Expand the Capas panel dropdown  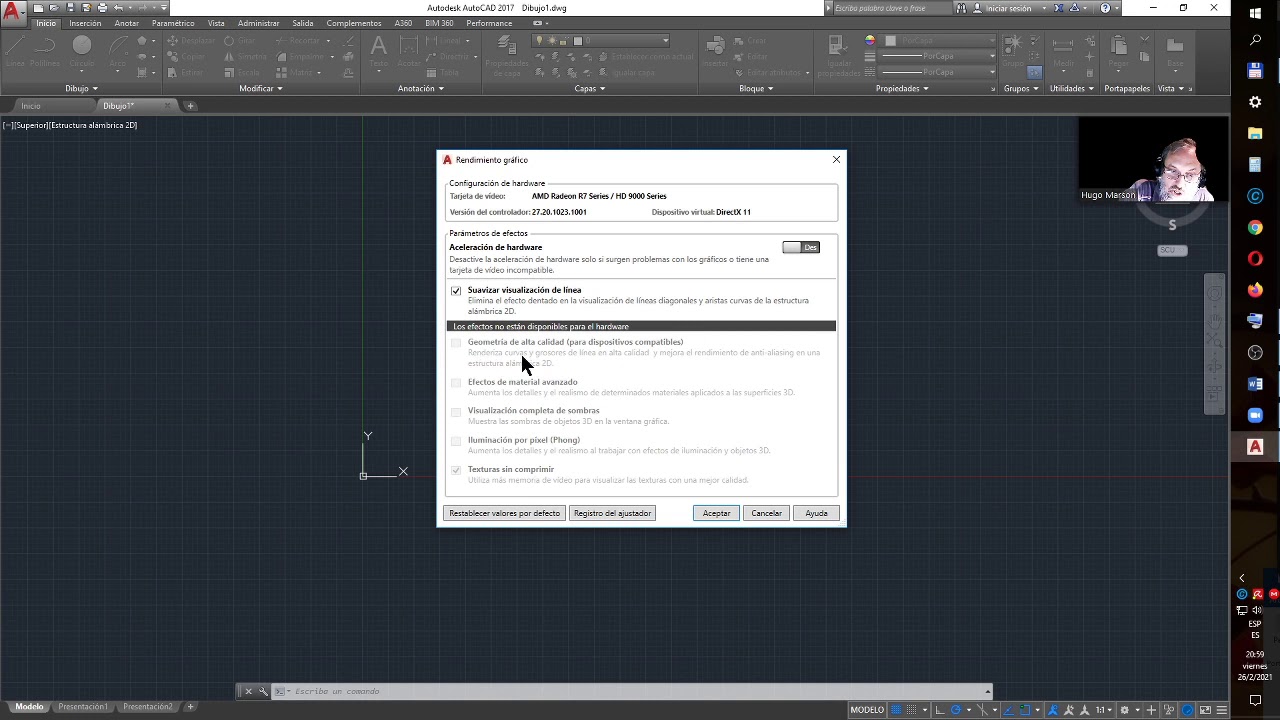pyautogui.click(x=589, y=88)
